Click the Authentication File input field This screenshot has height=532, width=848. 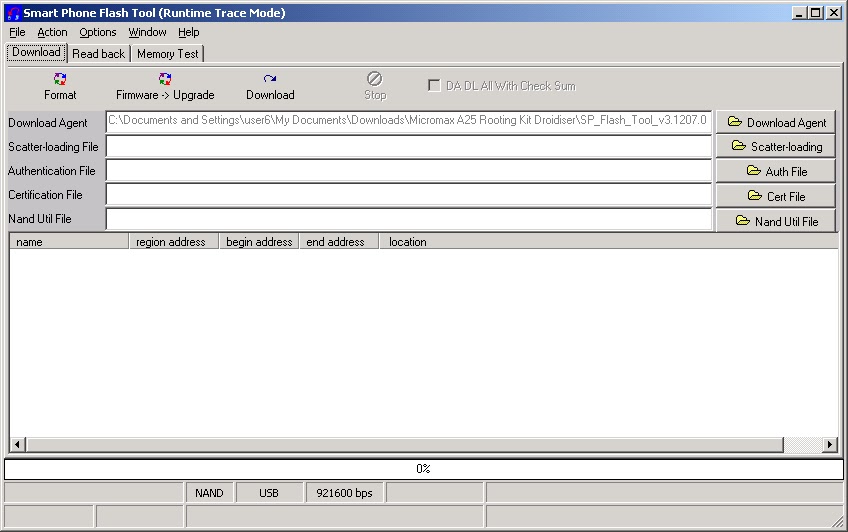coord(409,170)
